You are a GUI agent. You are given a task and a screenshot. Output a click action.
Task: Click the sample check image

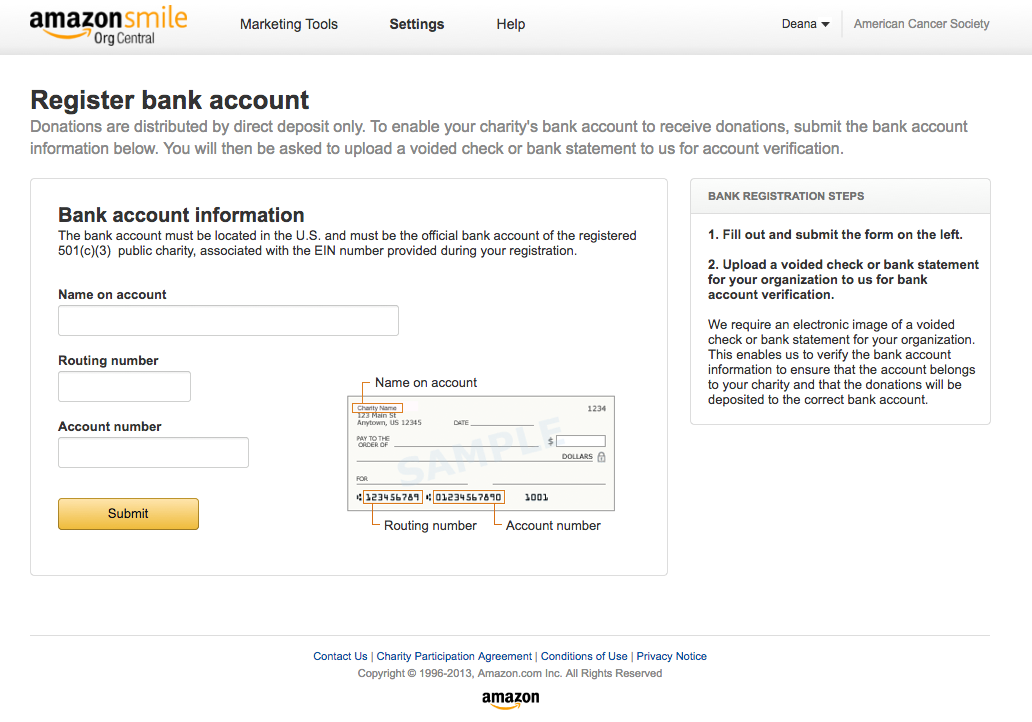click(482, 453)
